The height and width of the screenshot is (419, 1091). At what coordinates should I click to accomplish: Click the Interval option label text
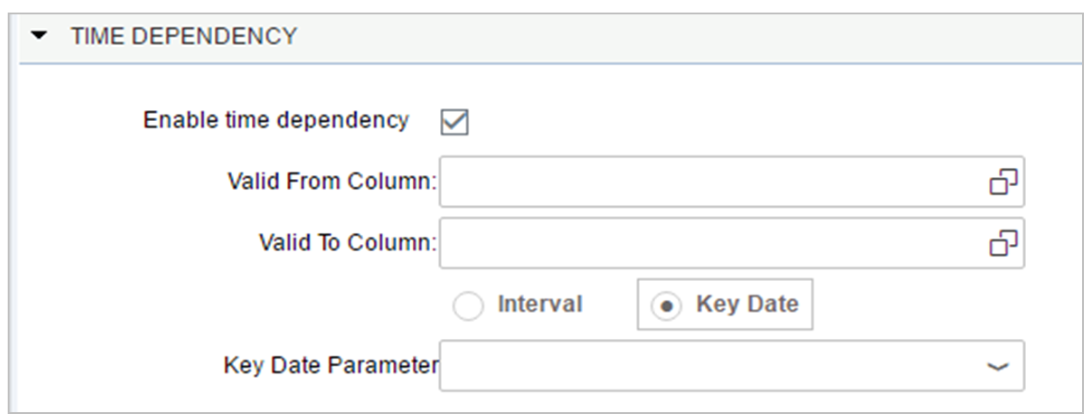540,305
